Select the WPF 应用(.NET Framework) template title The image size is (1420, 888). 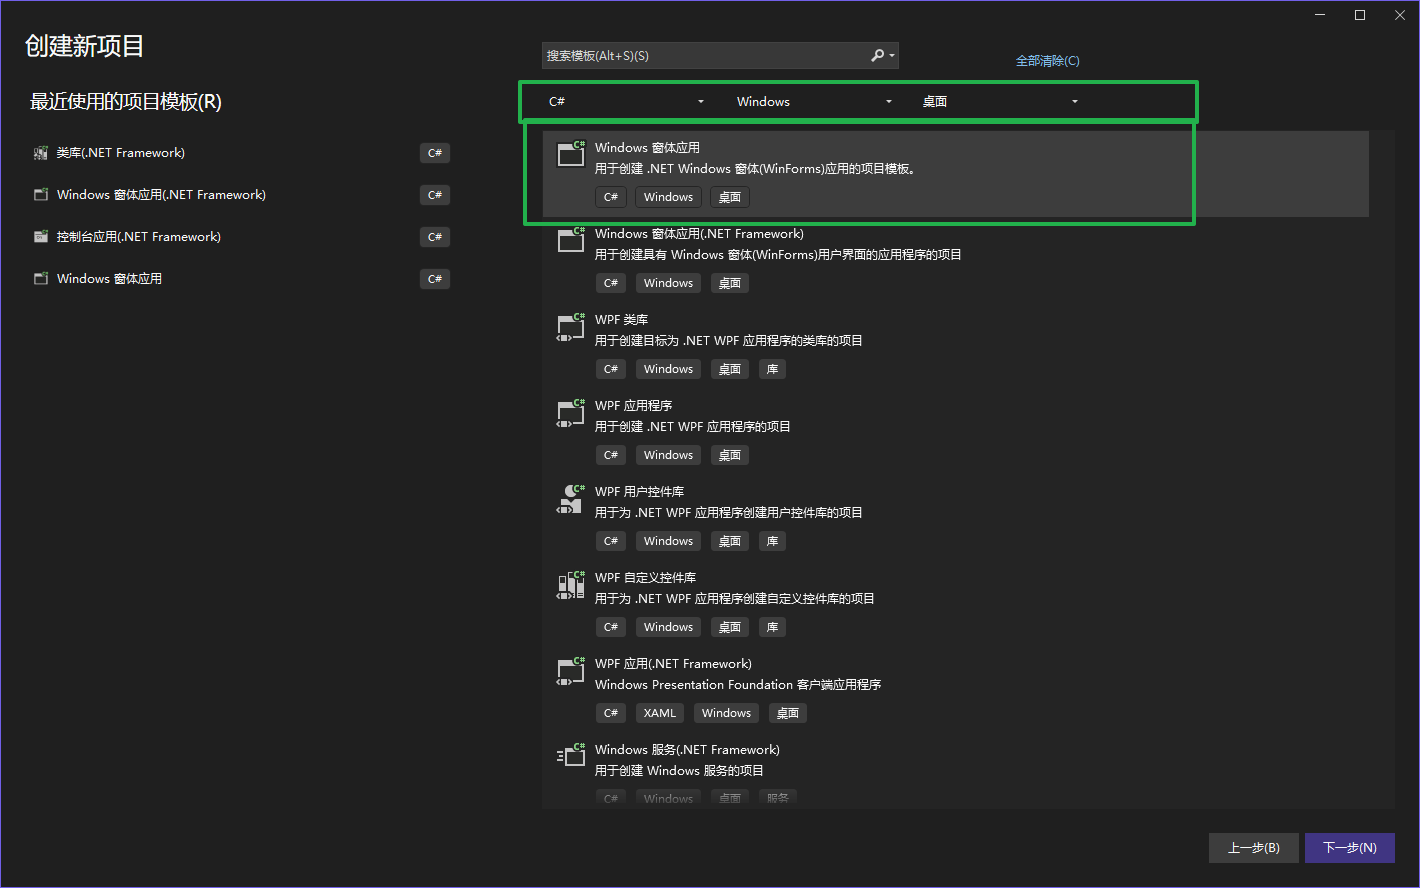pyautogui.click(x=673, y=664)
